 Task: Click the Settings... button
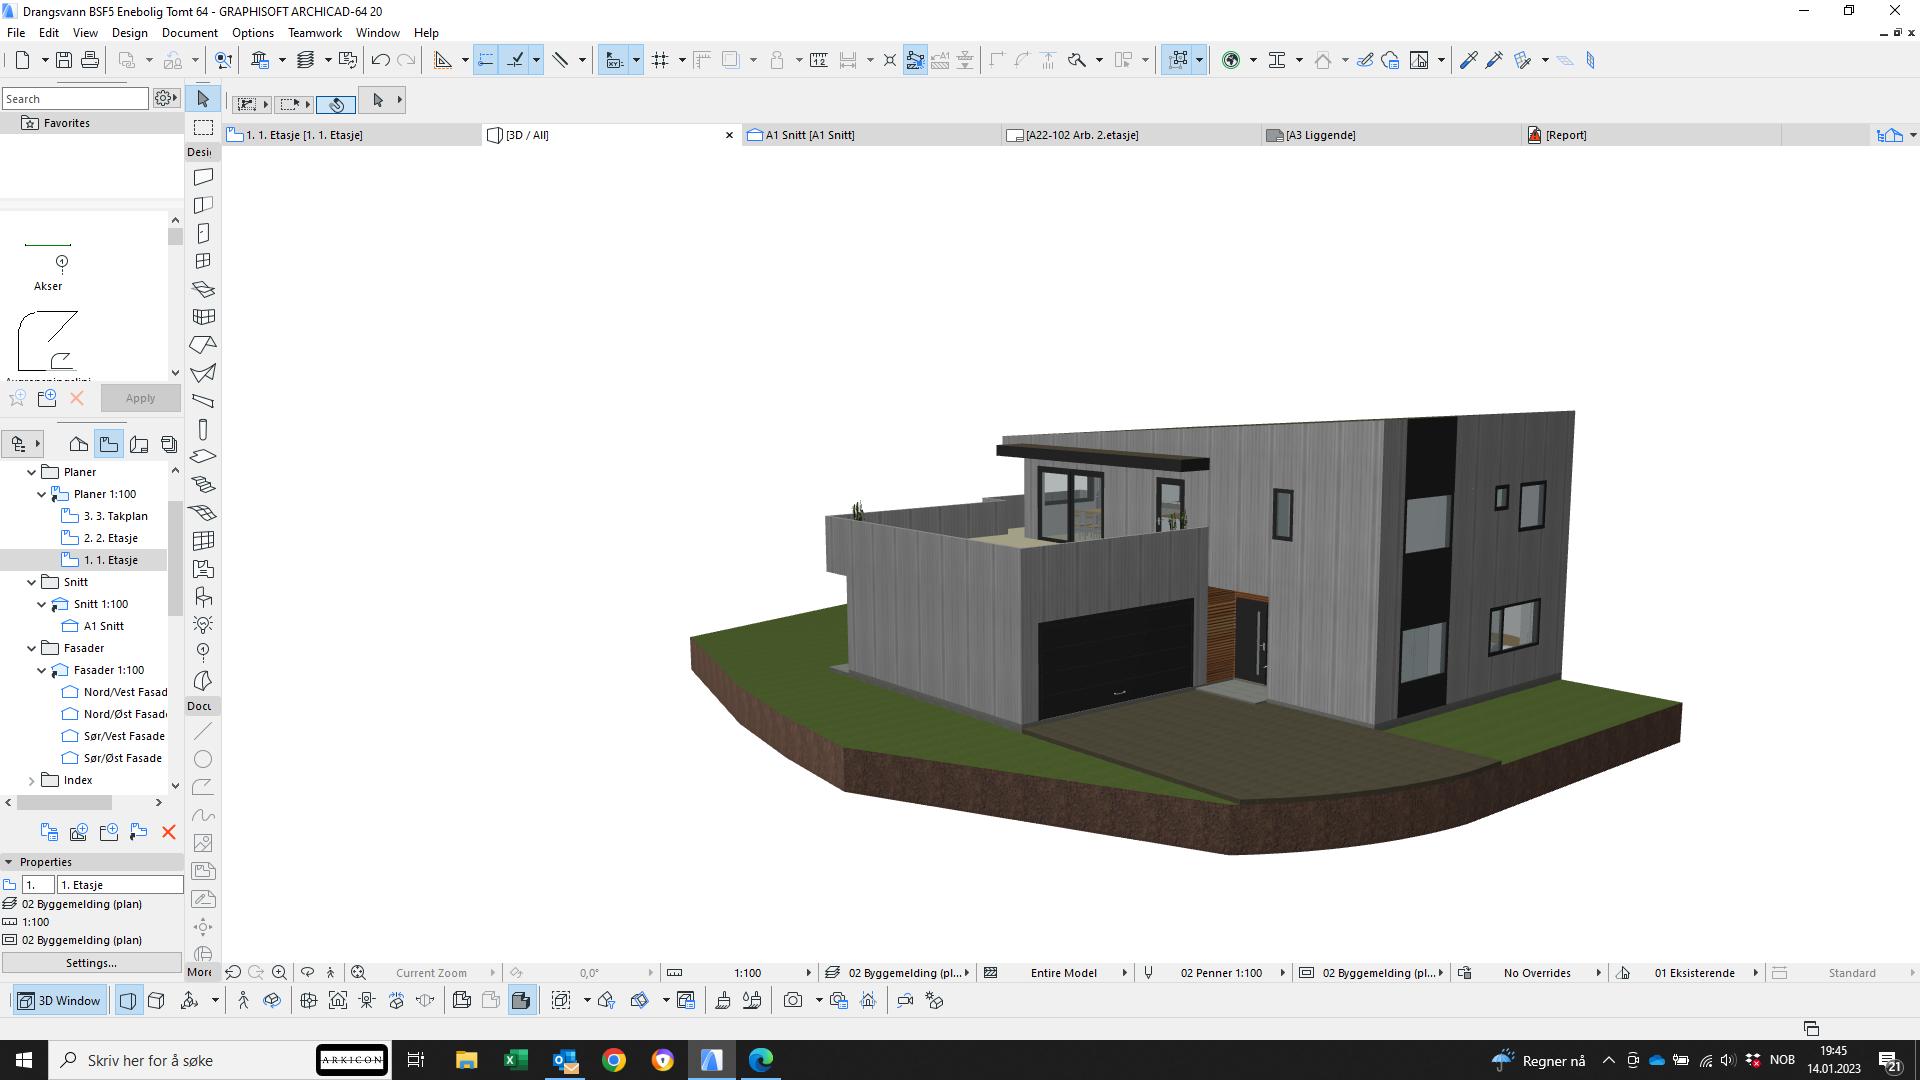91,963
